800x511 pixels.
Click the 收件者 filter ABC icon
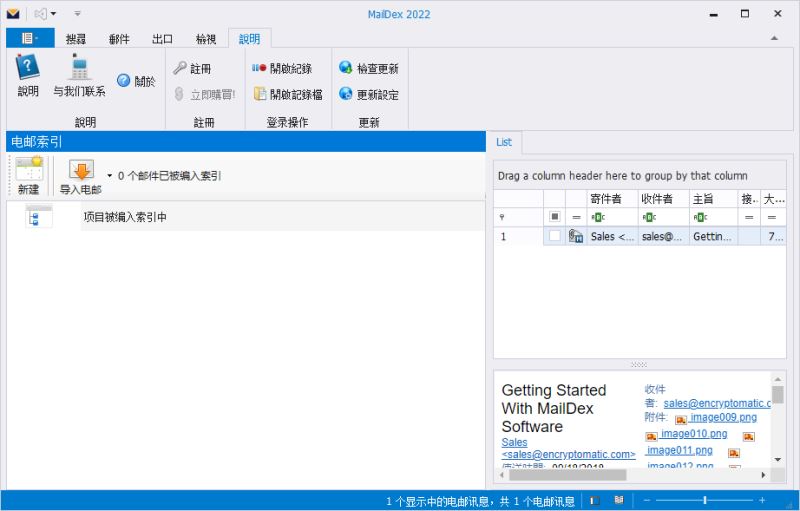649,217
